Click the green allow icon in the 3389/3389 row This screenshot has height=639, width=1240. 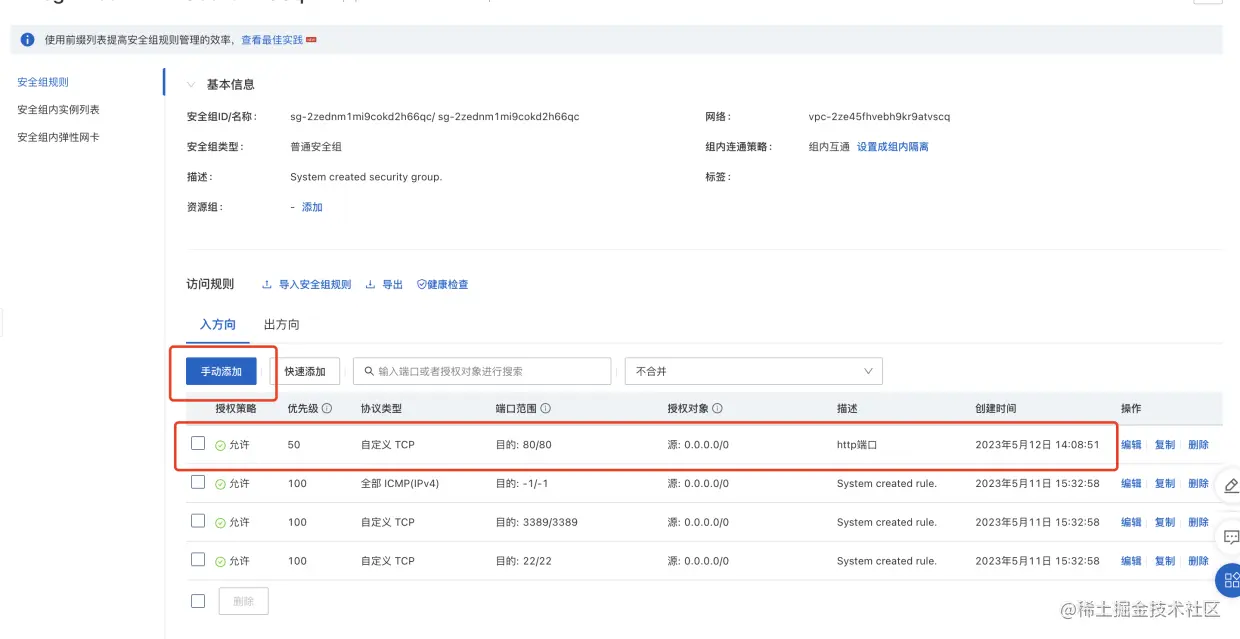click(220, 523)
